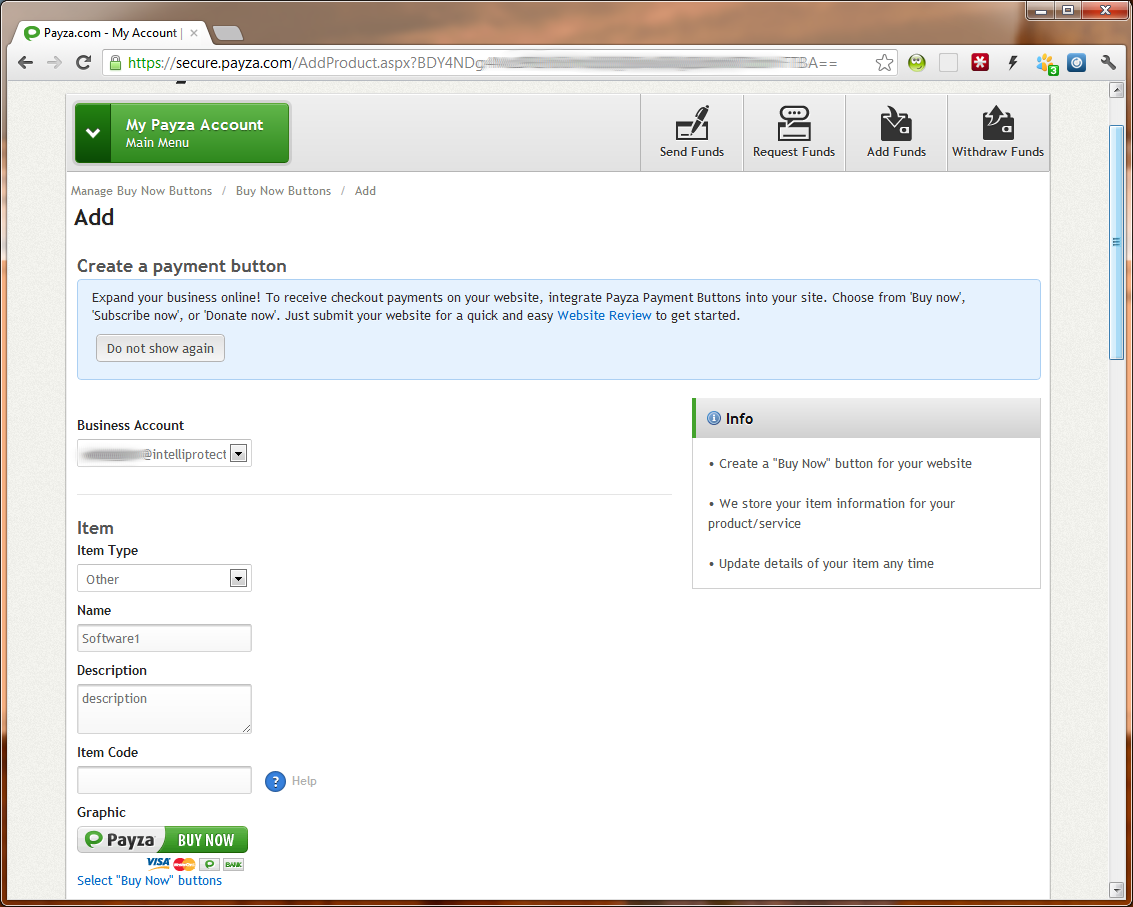Click the scrollbar up arrow
Viewport: 1133px width, 907px height.
pos(1116,90)
